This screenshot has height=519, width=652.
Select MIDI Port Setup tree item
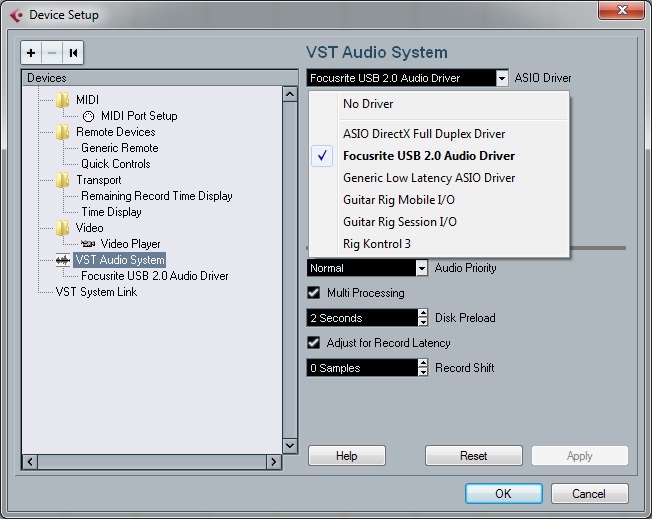pyautogui.click(x=139, y=116)
